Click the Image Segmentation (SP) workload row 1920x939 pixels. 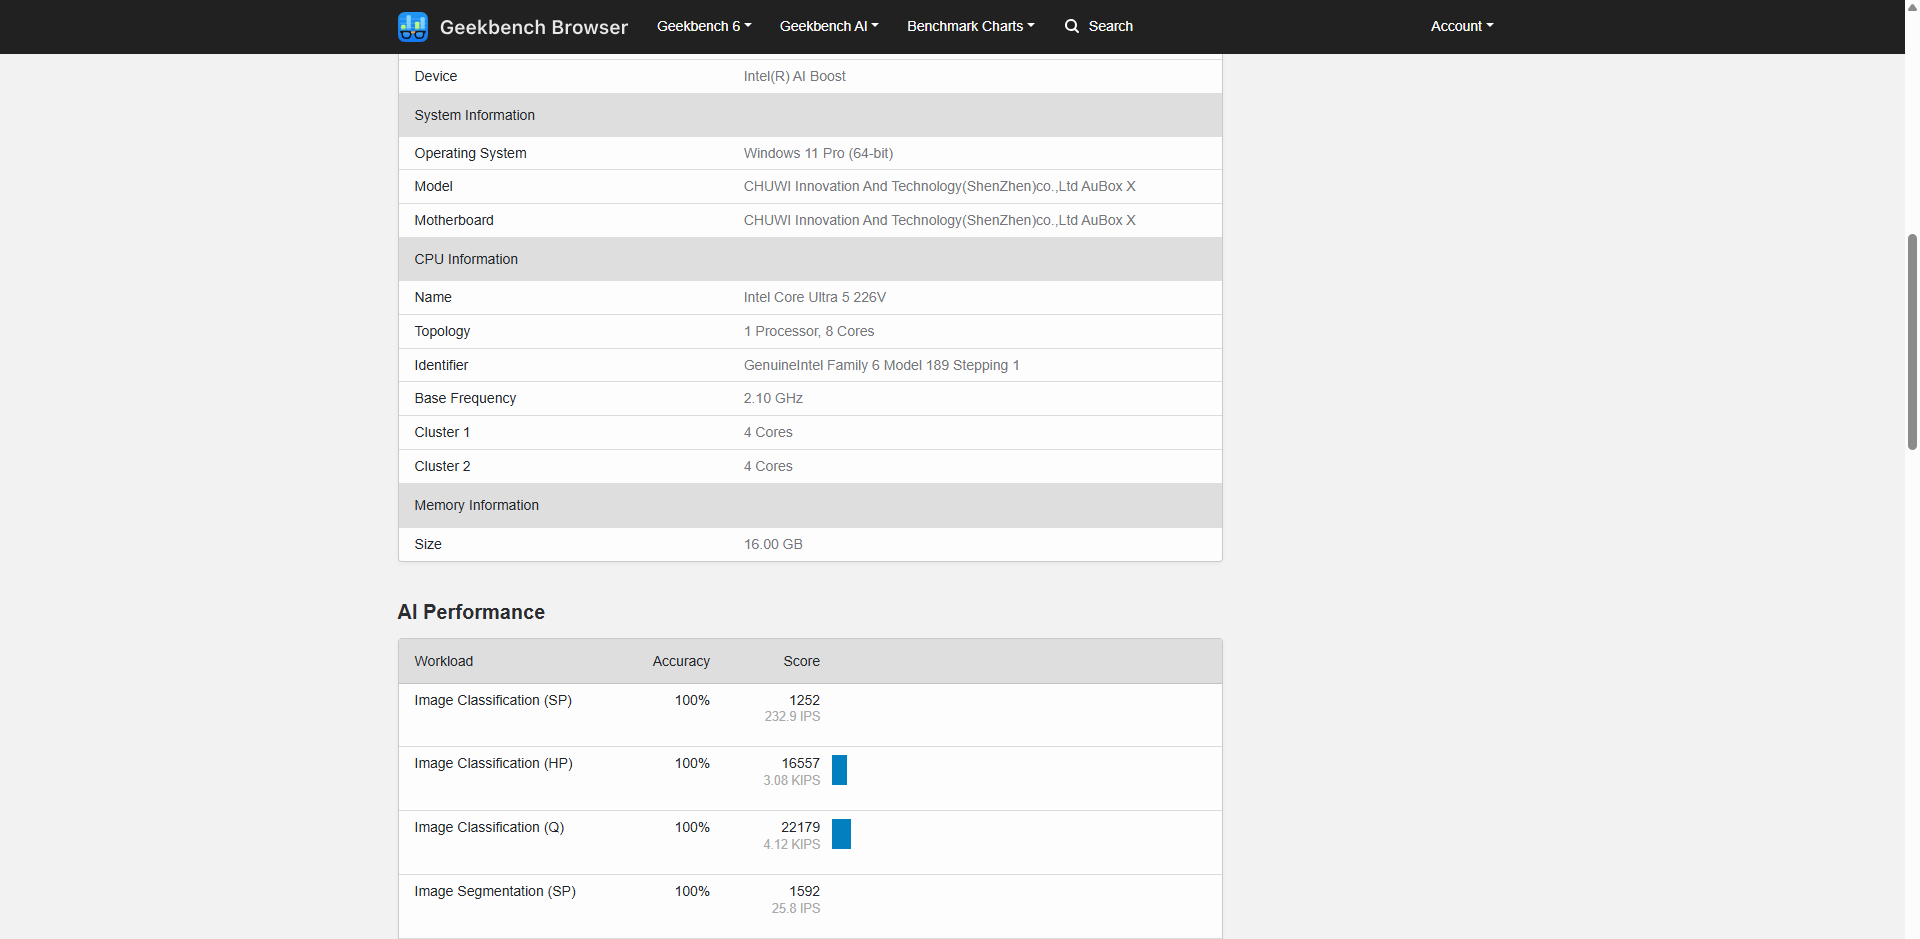point(810,906)
